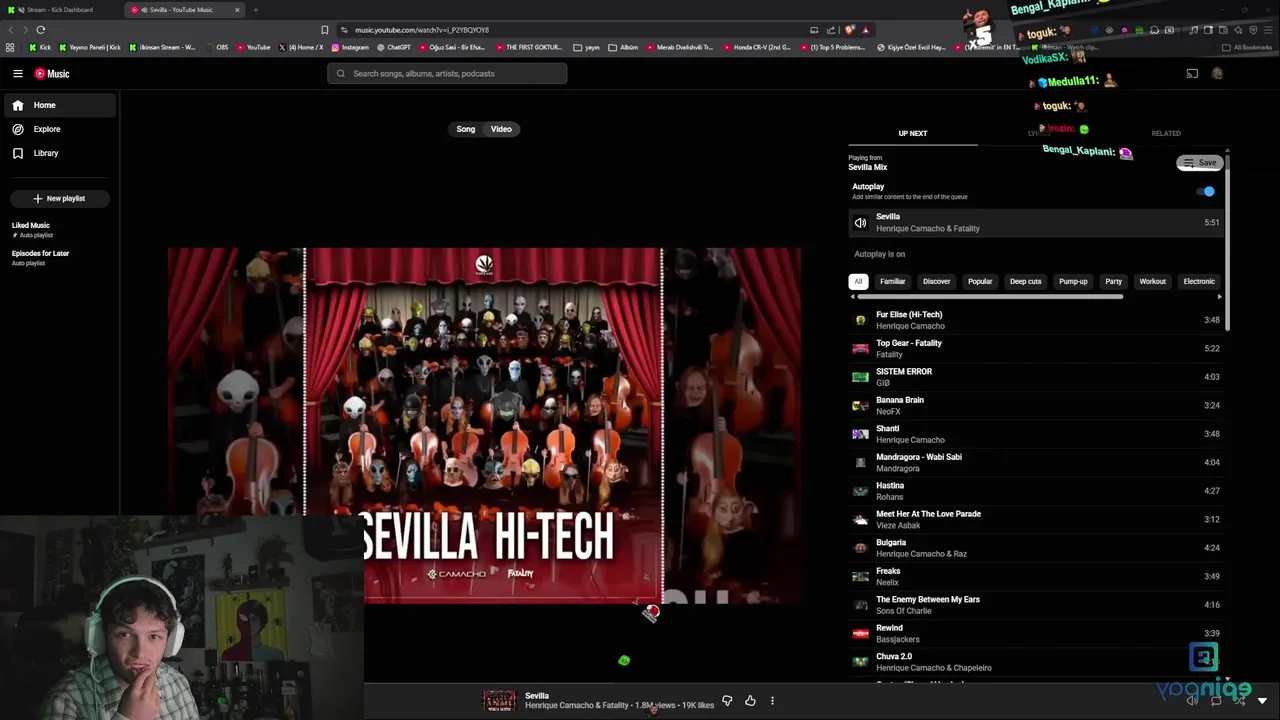Viewport: 1280px width, 720px height.
Task: Play The Enemy Between My Ears
Action: point(1036,605)
